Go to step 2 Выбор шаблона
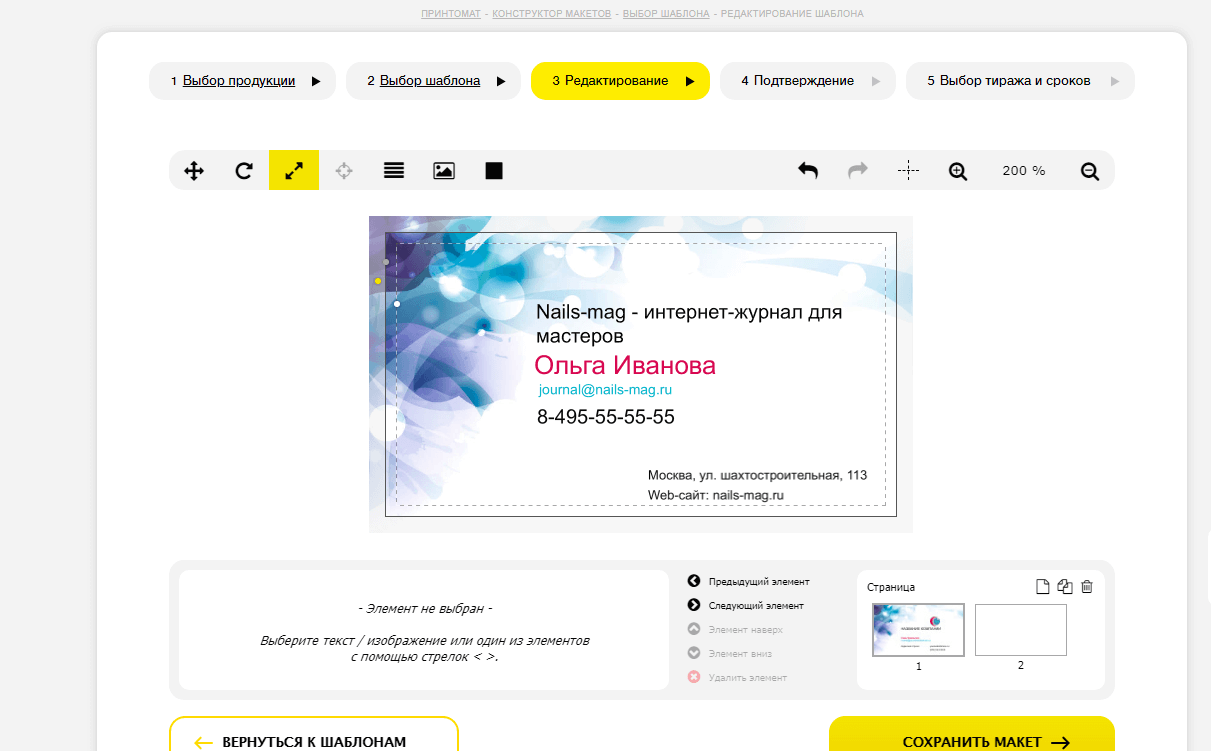The image size is (1211, 751). click(430, 81)
